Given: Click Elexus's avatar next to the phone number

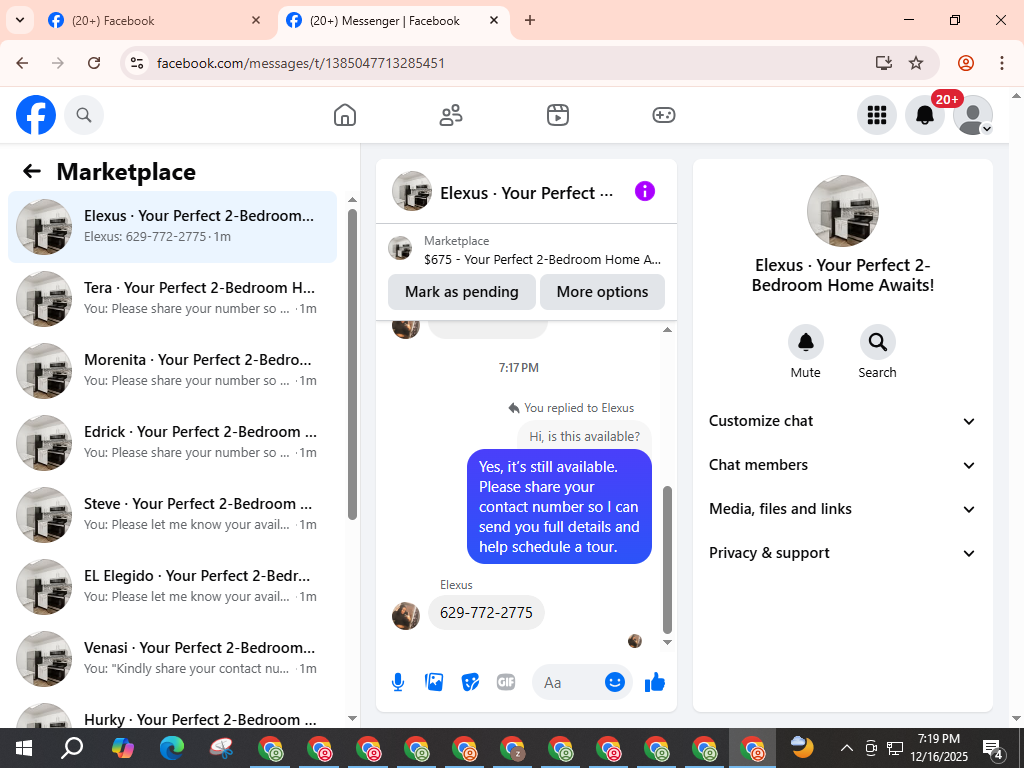Looking at the screenshot, I should click(x=406, y=616).
